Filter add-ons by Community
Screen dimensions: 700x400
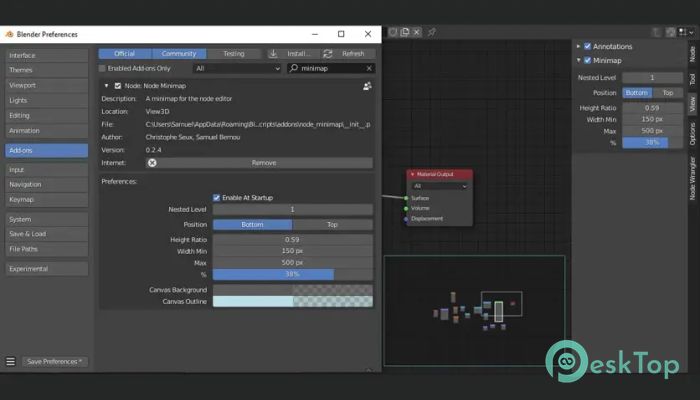[179, 54]
